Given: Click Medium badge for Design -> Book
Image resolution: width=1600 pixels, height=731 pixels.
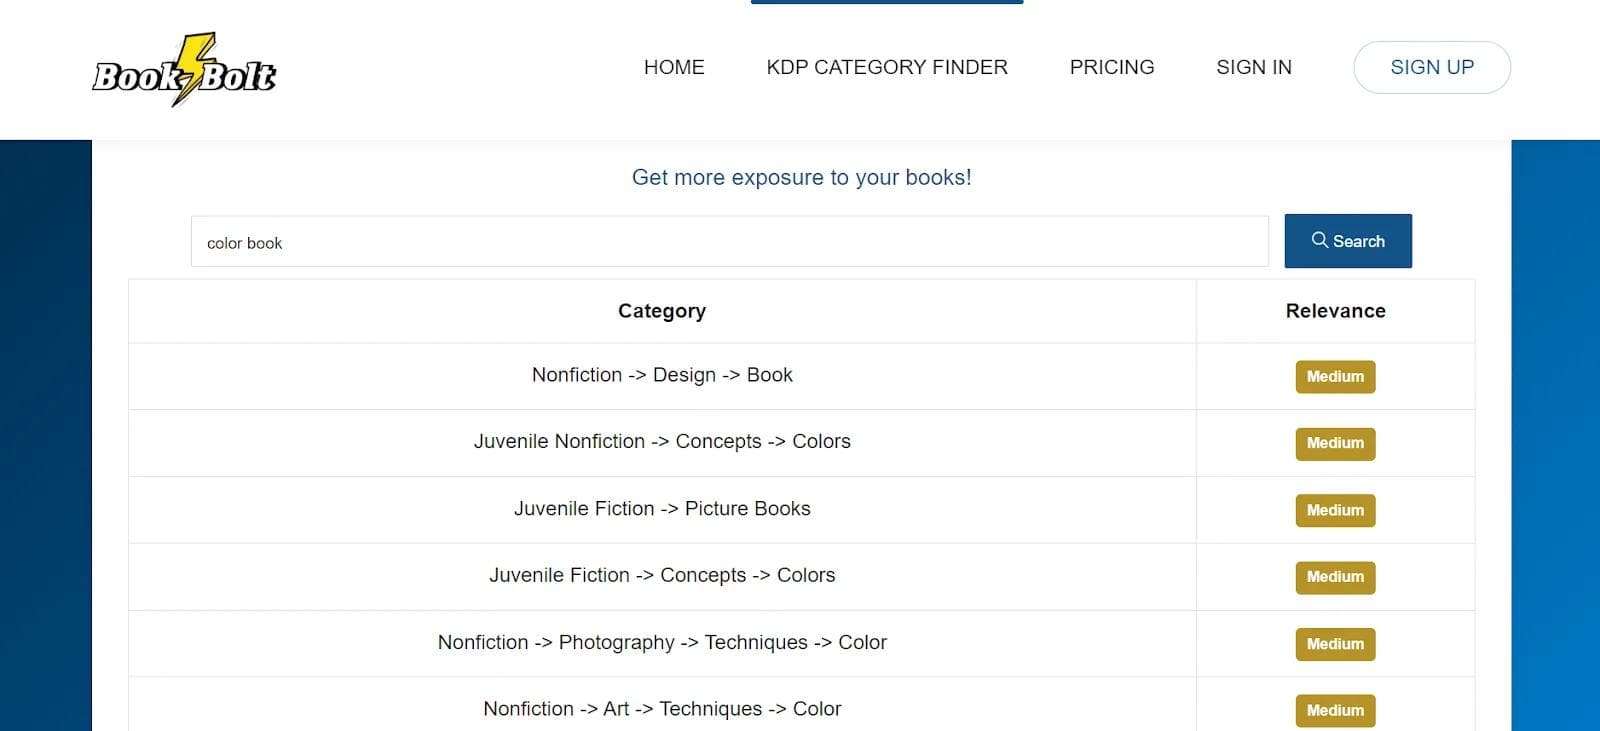Looking at the screenshot, I should coord(1335,377).
